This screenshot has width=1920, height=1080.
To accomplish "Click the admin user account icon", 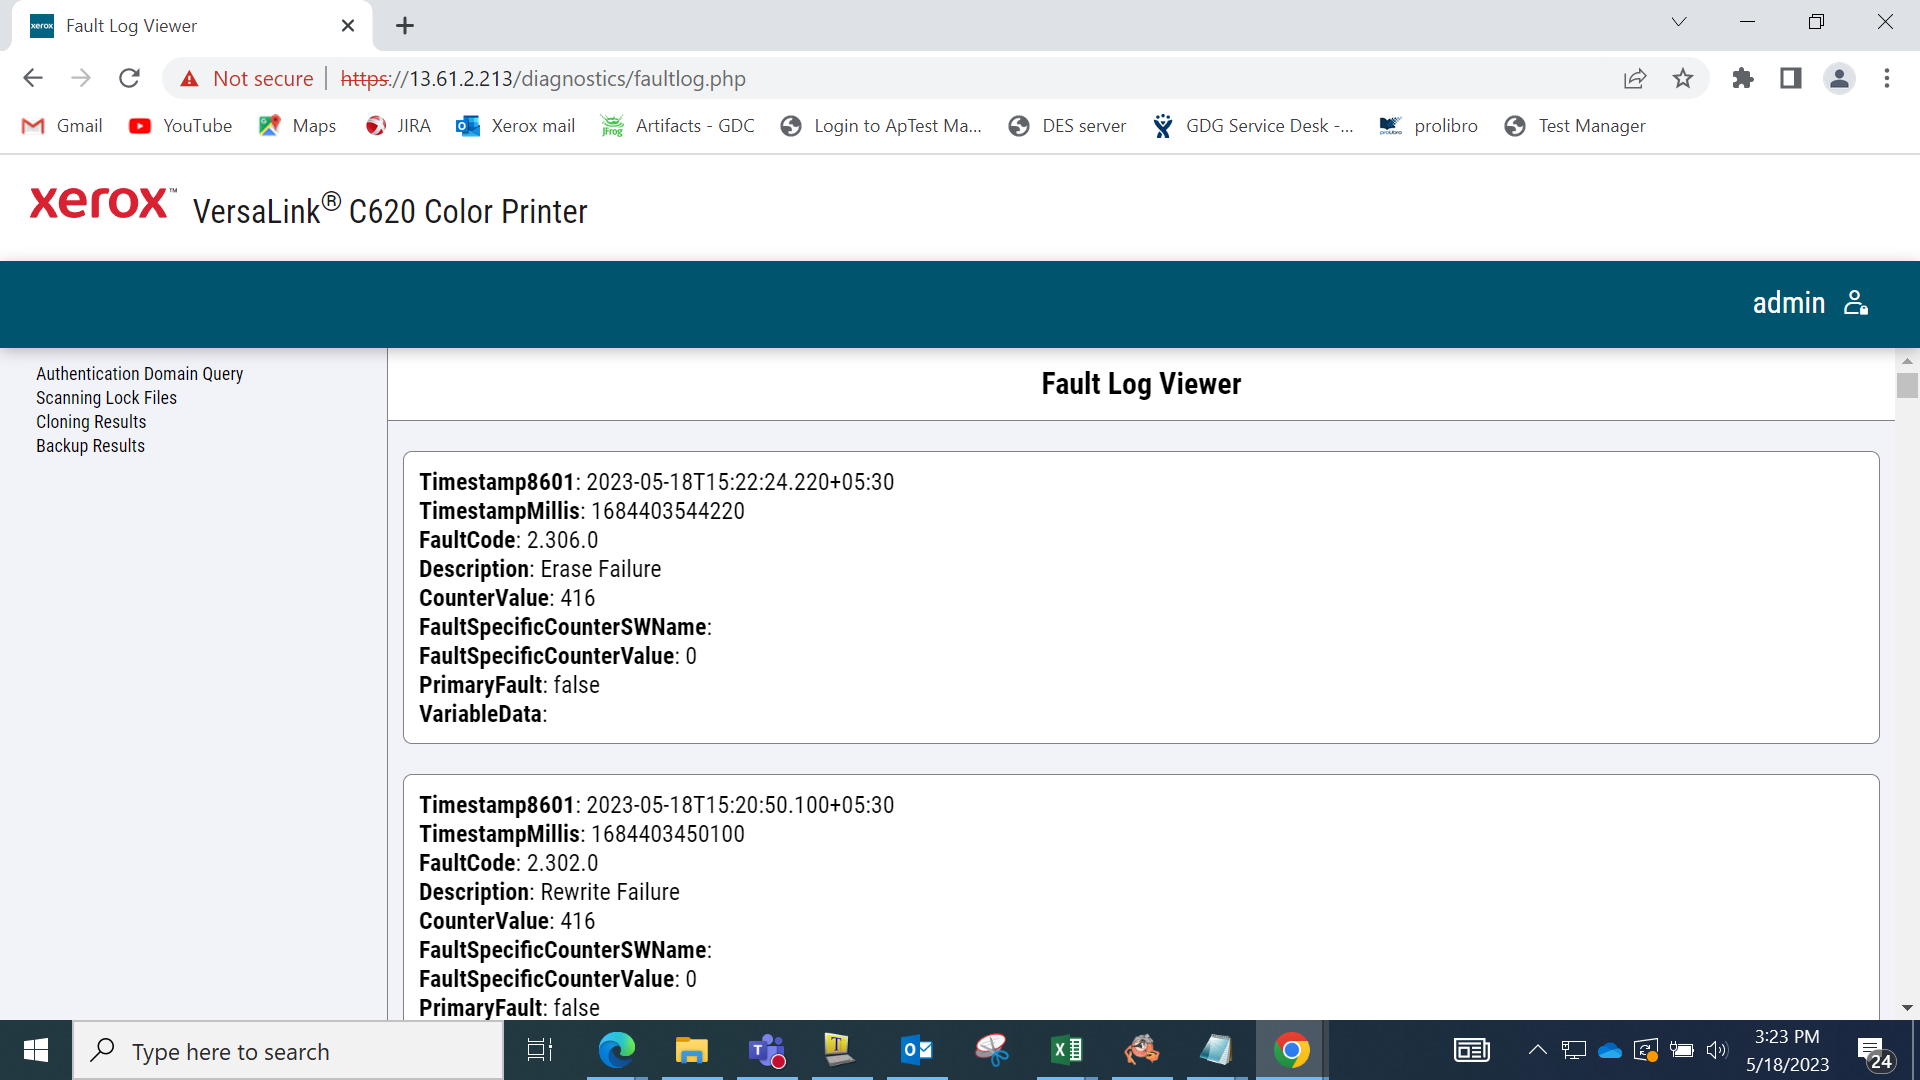I will [x=1856, y=303].
